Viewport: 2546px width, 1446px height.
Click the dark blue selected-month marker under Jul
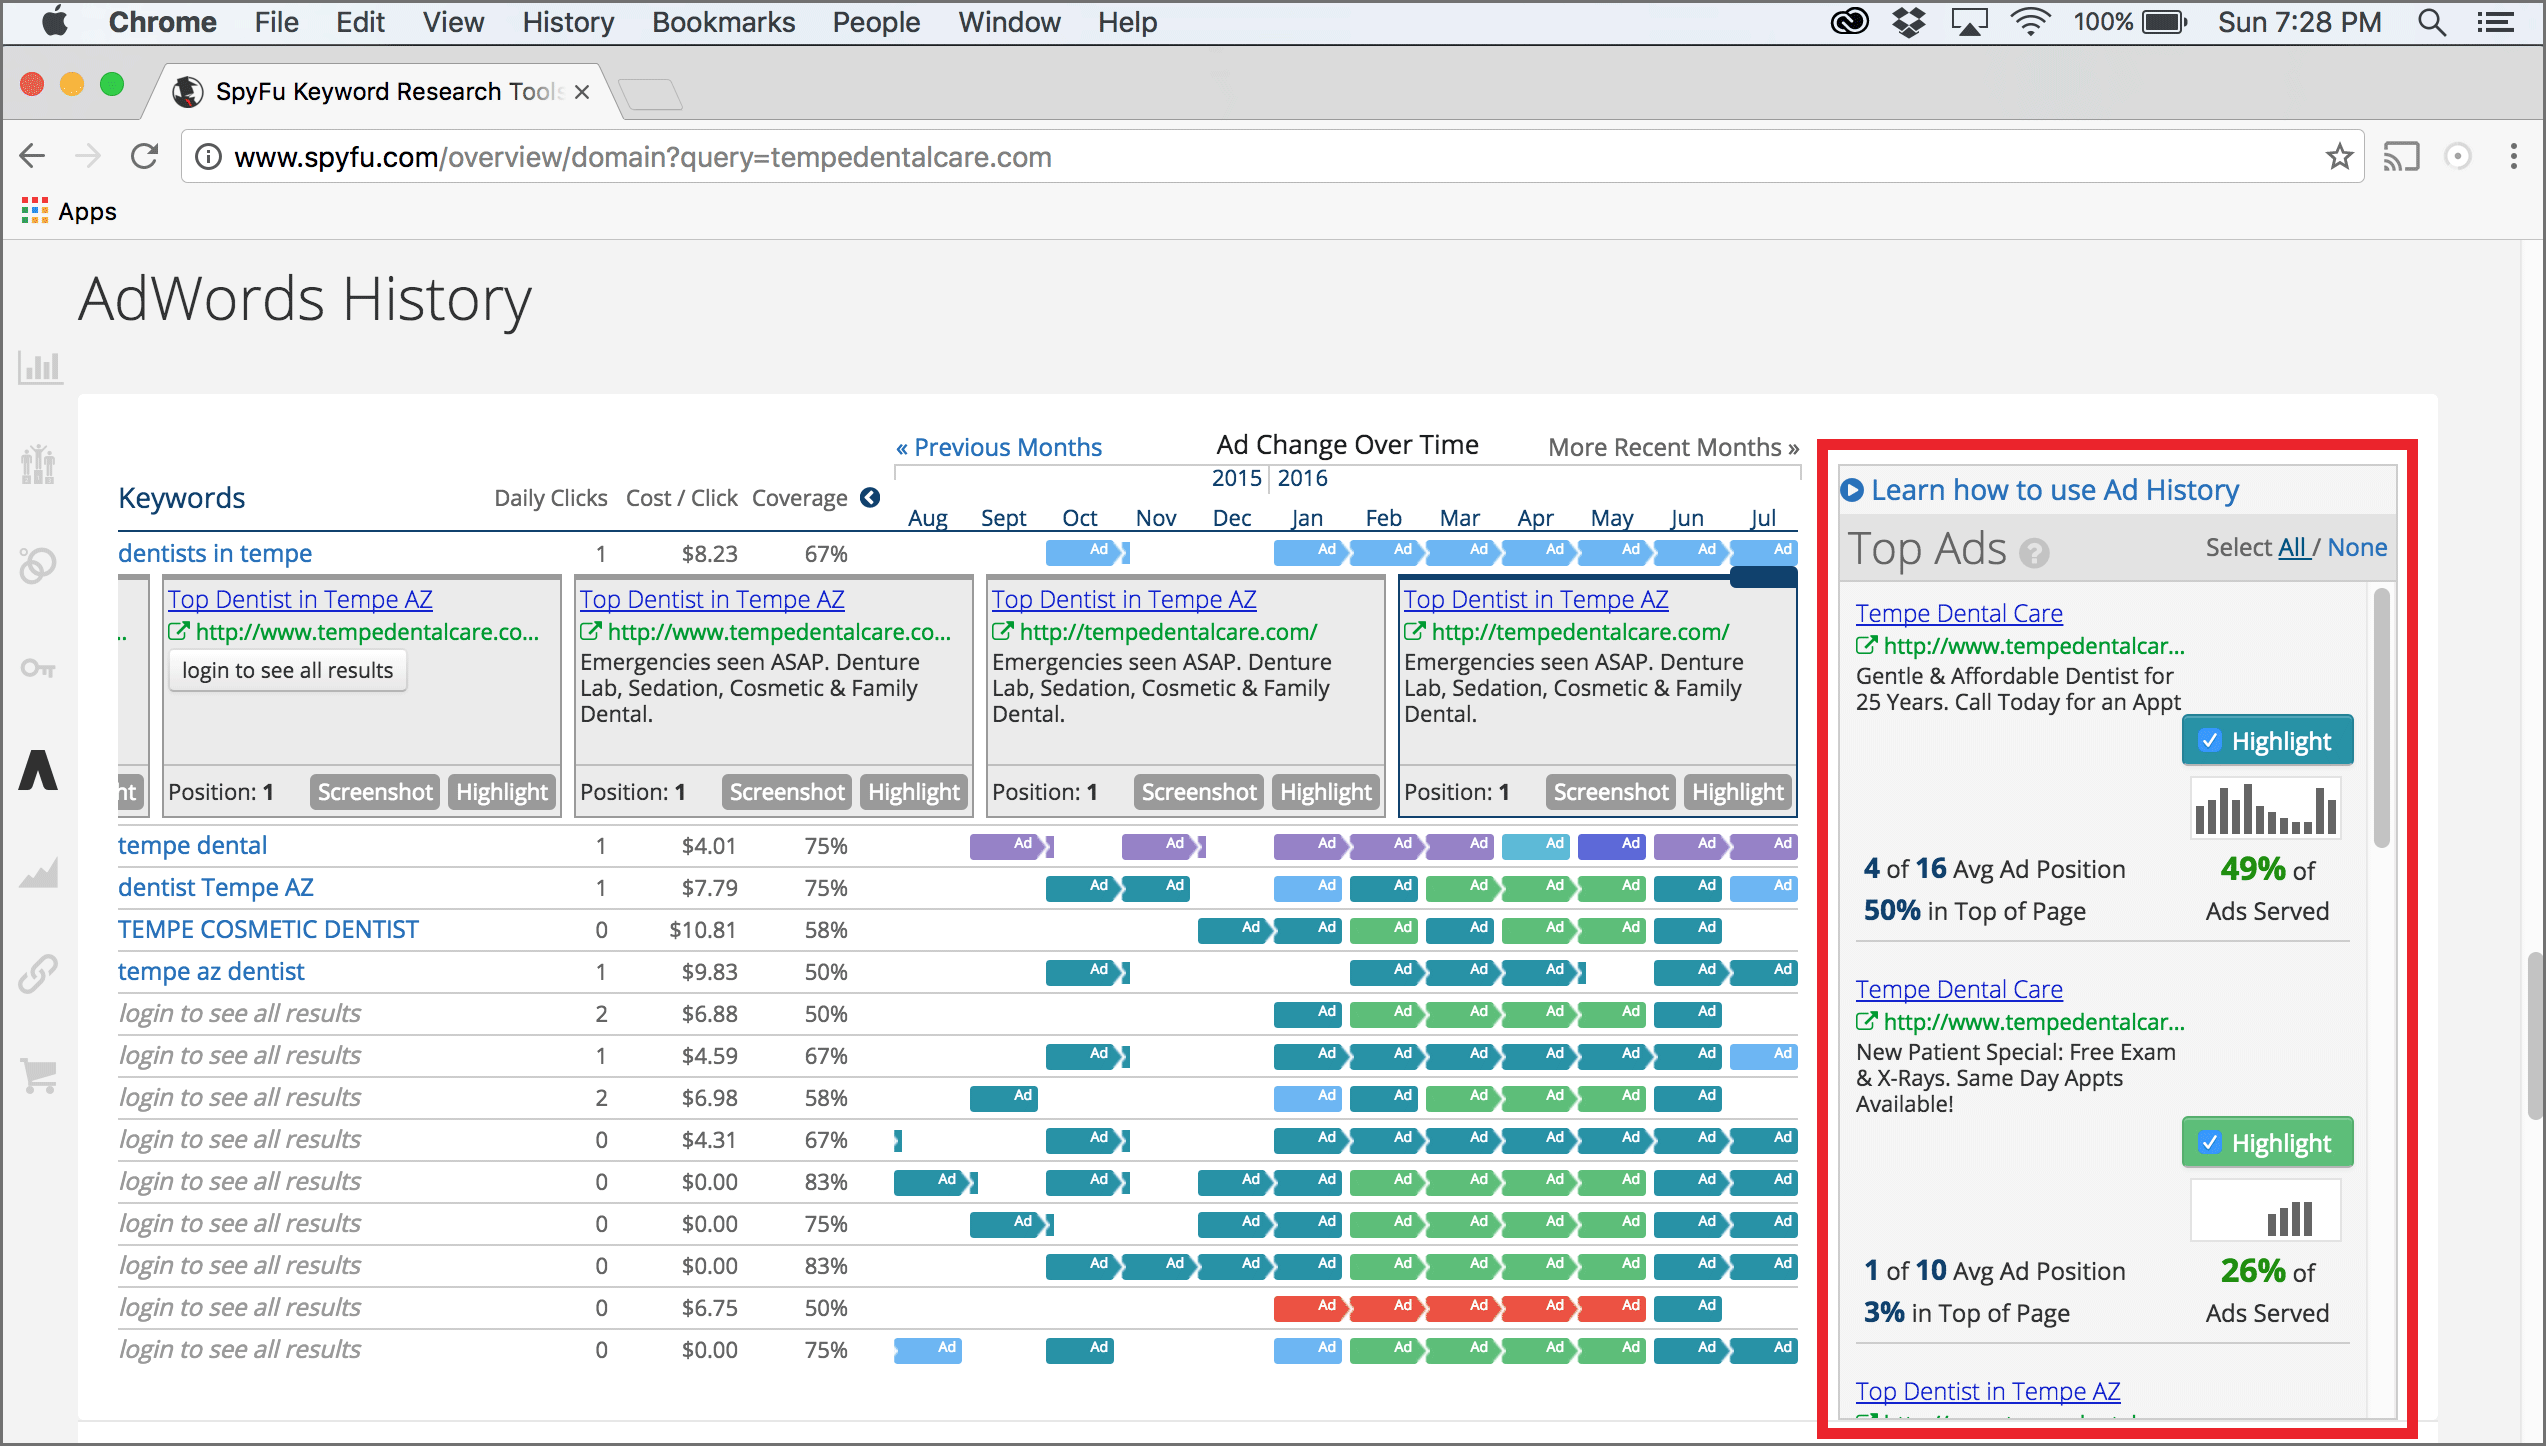point(1763,577)
